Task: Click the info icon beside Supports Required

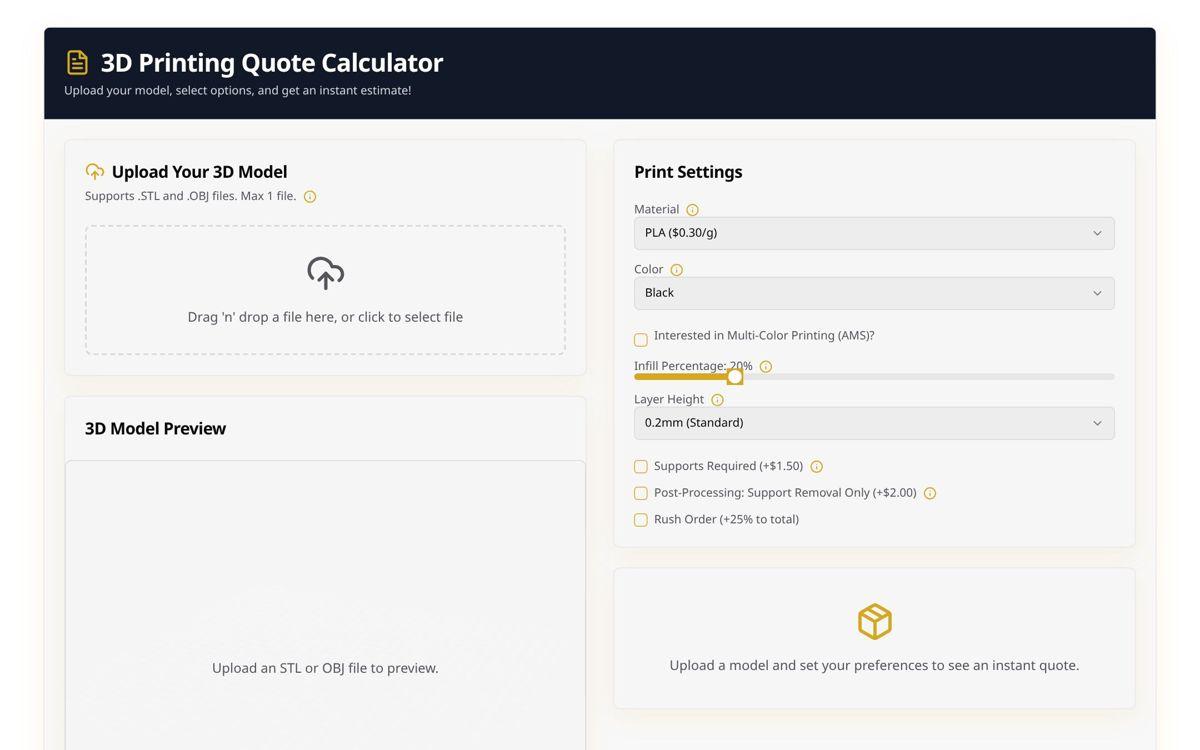Action: (x=816, y=467)
